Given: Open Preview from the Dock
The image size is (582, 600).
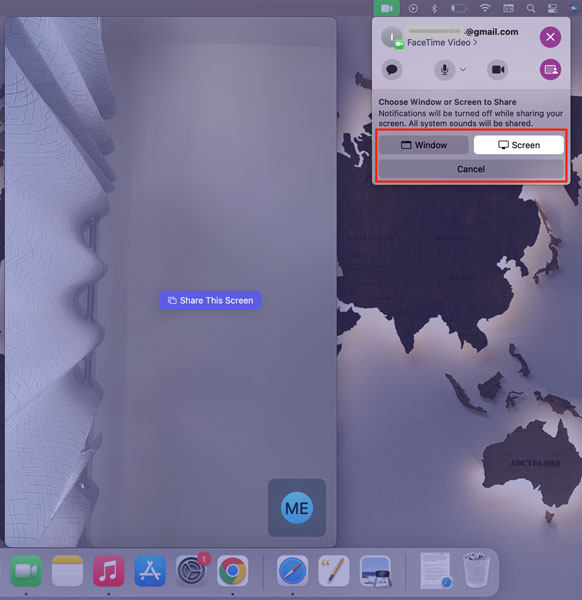Looking at the screenshot, I should point(375,571).
